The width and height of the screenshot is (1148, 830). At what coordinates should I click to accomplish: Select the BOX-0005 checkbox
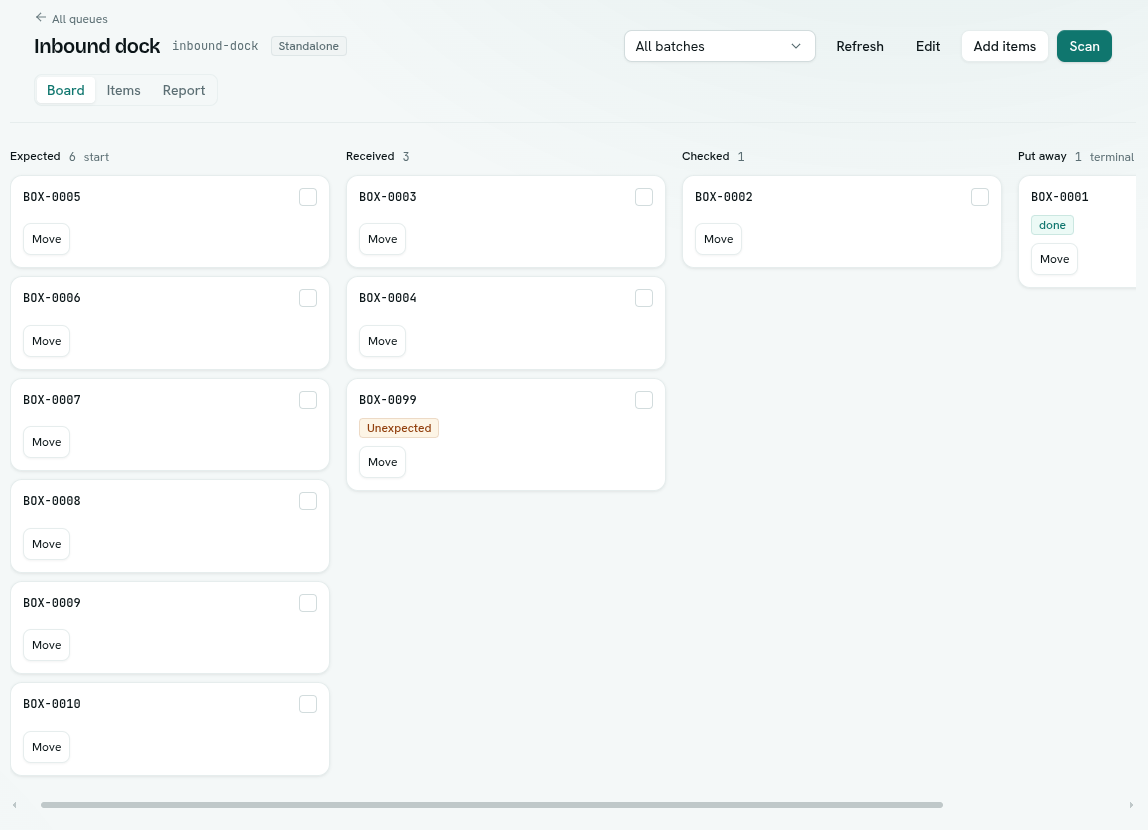(x=308, y=197)
